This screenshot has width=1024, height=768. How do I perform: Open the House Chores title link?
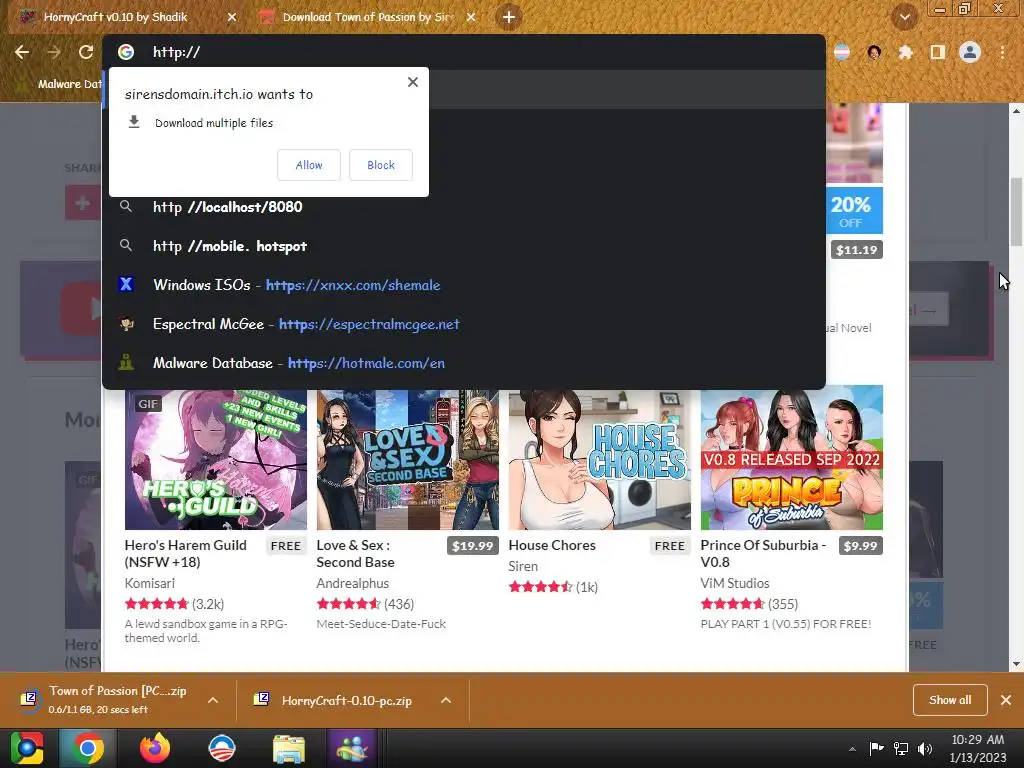(x=552, y=545)
